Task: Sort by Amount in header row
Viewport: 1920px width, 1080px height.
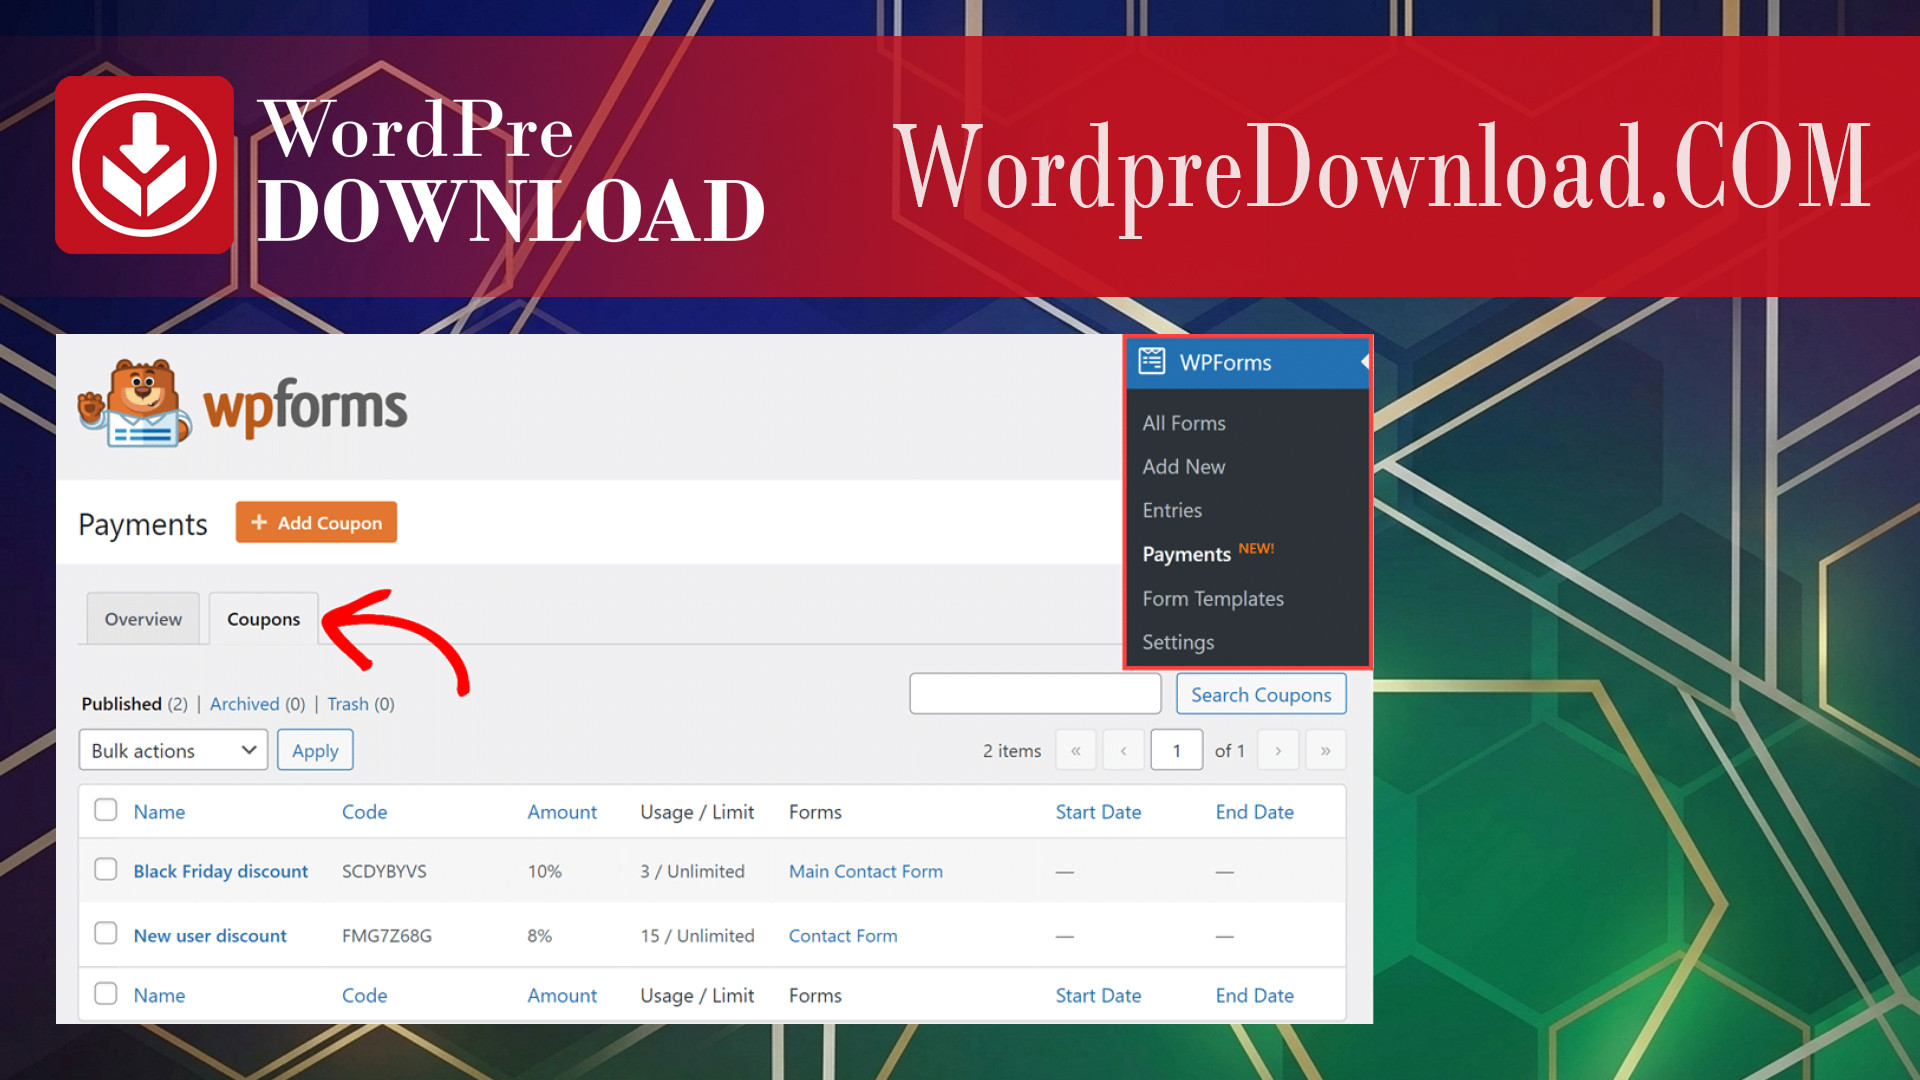Action: coord(562,812)
